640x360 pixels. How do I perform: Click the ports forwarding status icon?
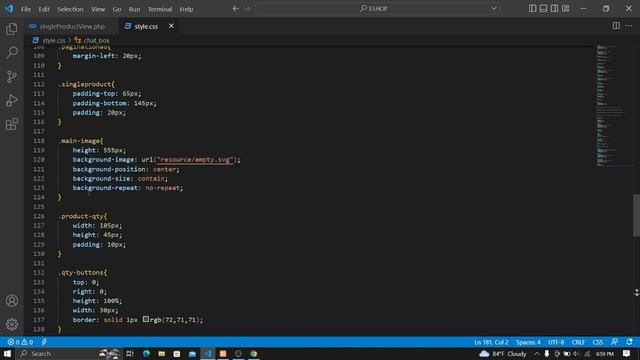[x=44, y=342]
